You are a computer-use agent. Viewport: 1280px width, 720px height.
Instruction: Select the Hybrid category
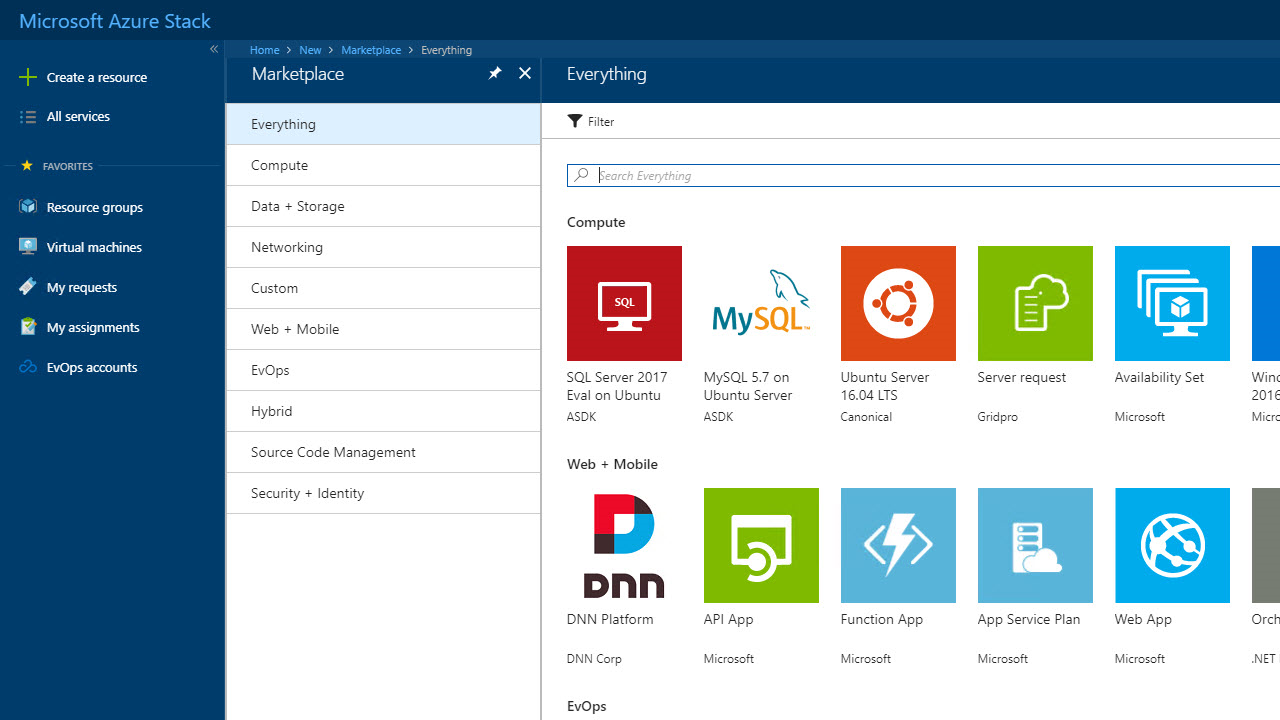click(x=383, y=411)
